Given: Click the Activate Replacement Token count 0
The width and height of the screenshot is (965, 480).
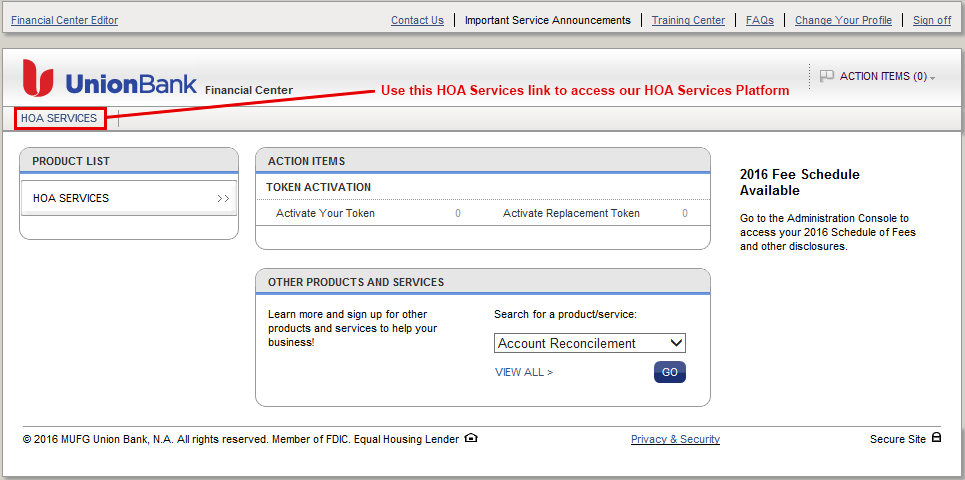Looking at the screenshot, I should [685, 214].
